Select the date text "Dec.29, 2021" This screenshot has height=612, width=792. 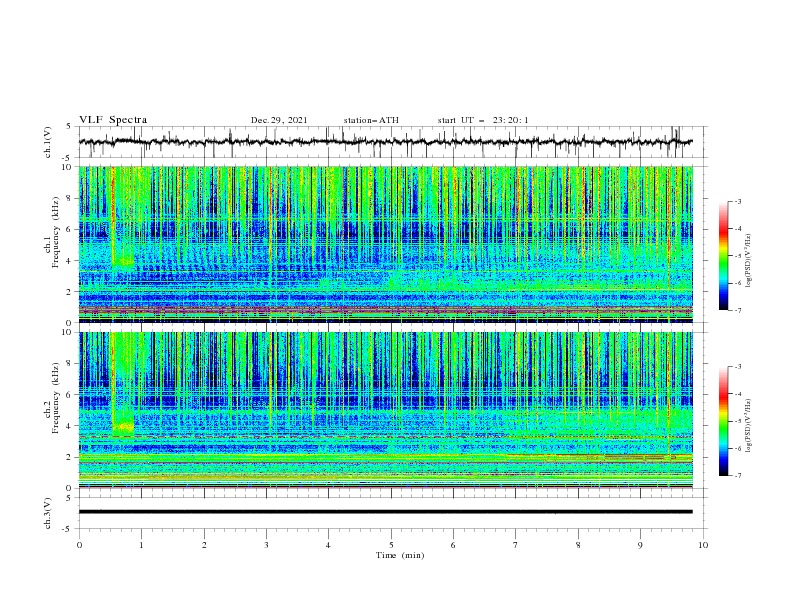(x=279, y=120)
